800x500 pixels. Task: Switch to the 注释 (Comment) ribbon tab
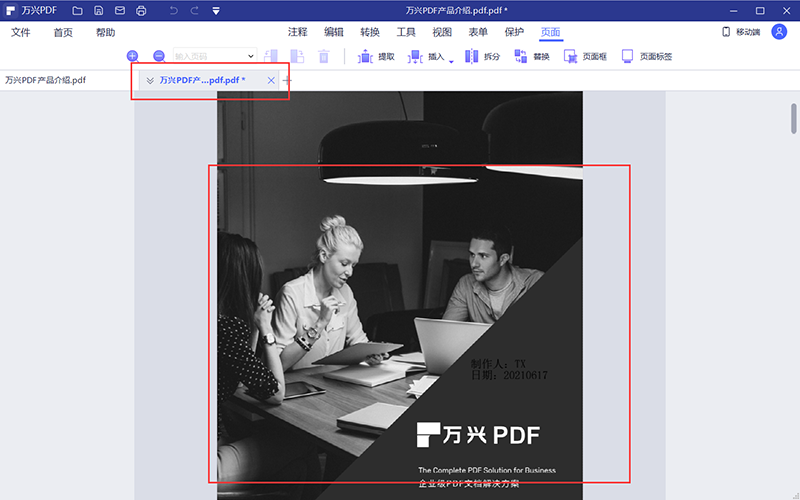coord(298,32)
